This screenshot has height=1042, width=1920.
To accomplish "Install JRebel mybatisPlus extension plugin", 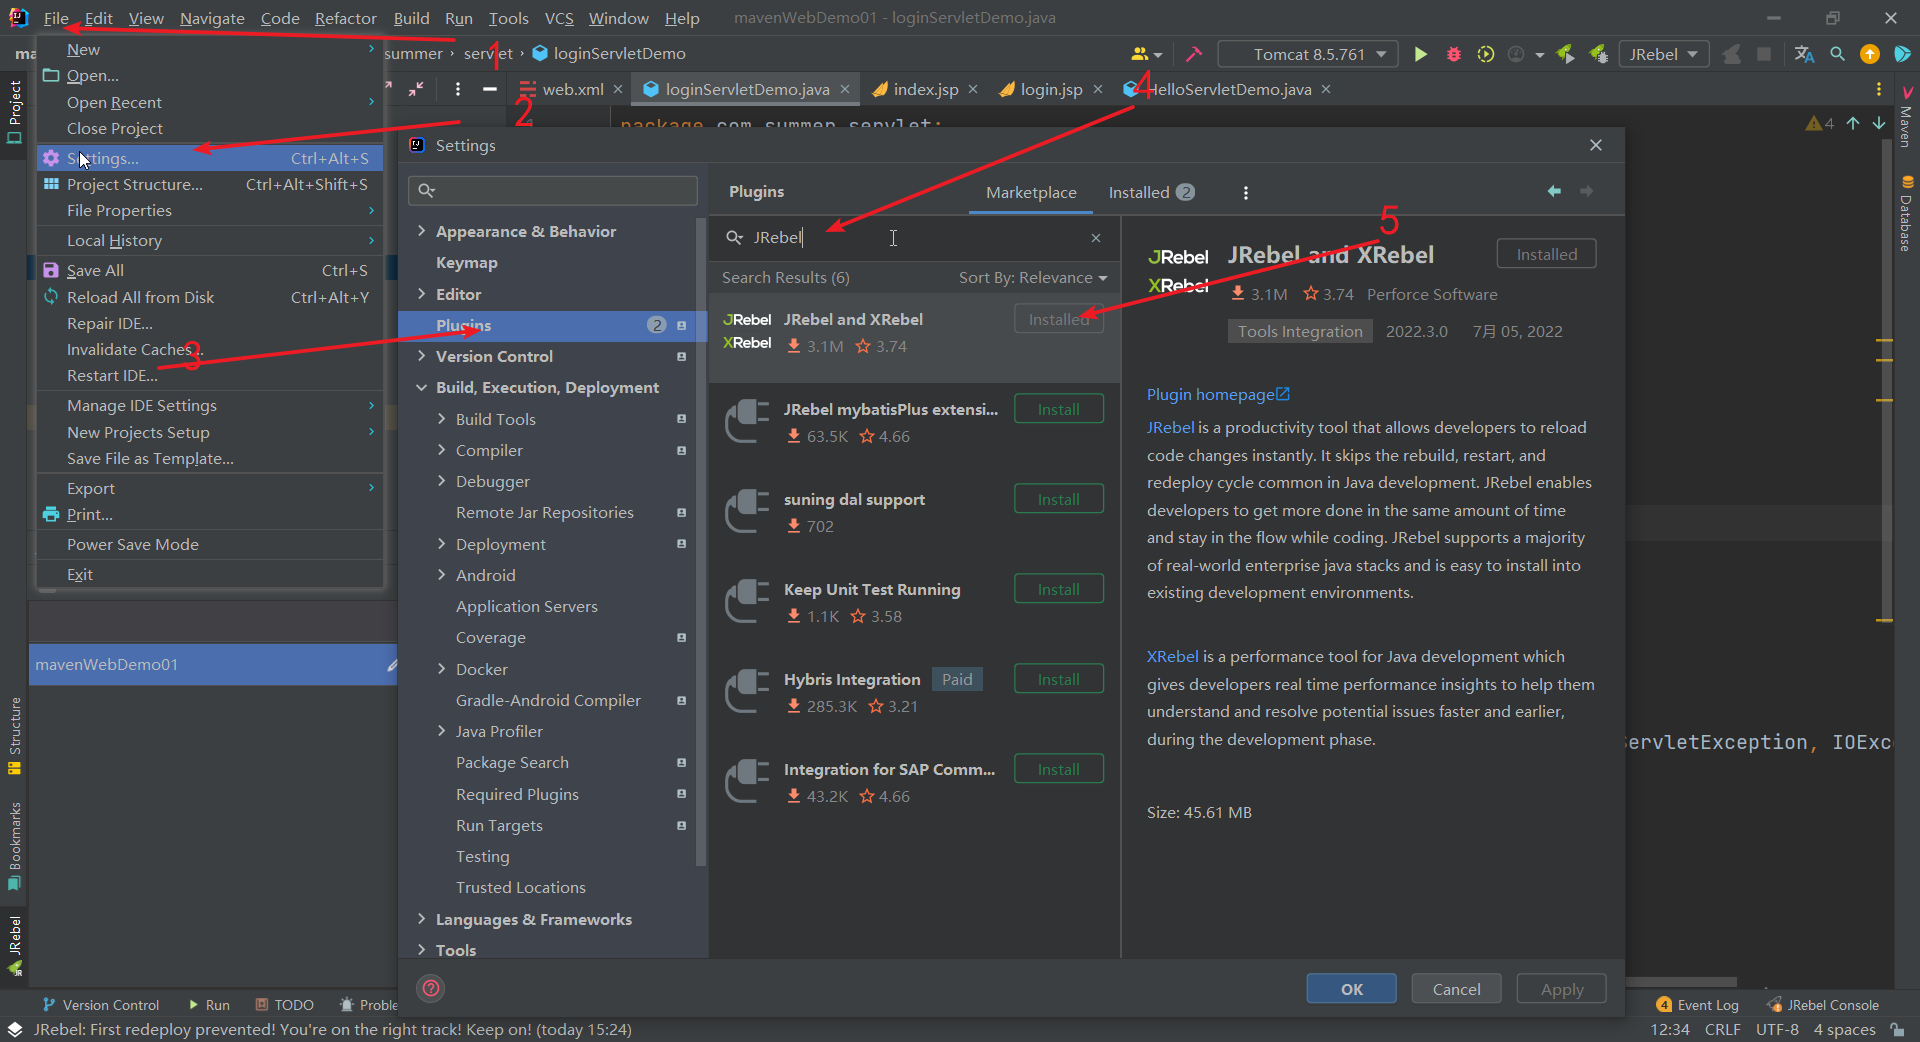I will tap(1058, 409).
